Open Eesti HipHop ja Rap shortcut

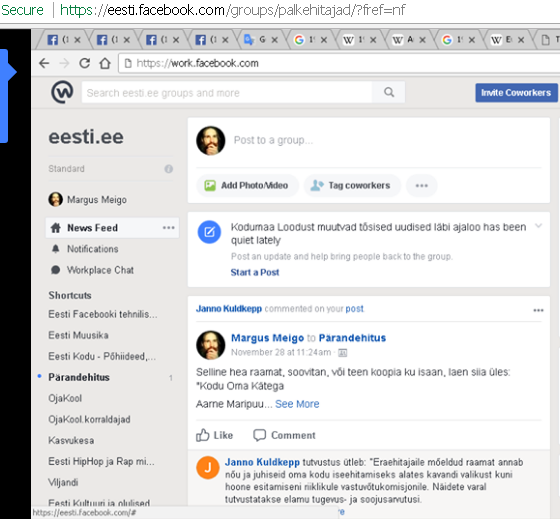[x=101, y=461]
